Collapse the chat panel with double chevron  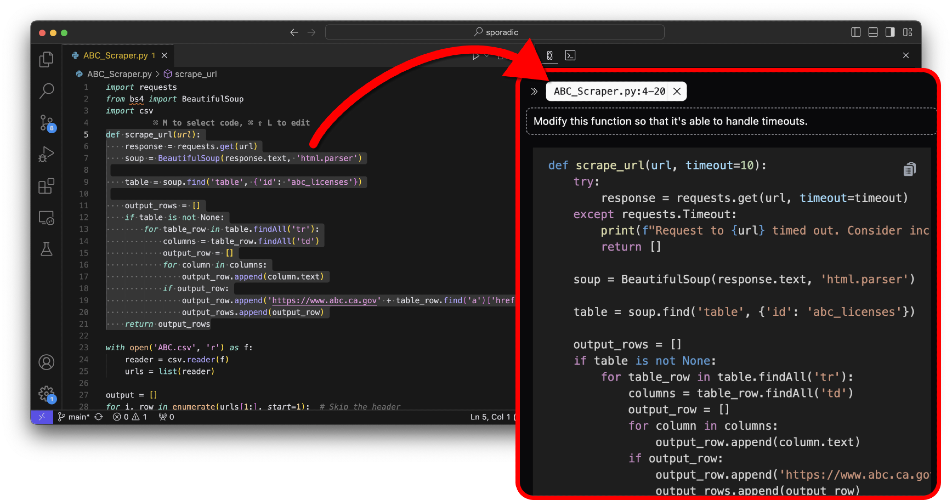pyautogui.click(x=534, y=92)
